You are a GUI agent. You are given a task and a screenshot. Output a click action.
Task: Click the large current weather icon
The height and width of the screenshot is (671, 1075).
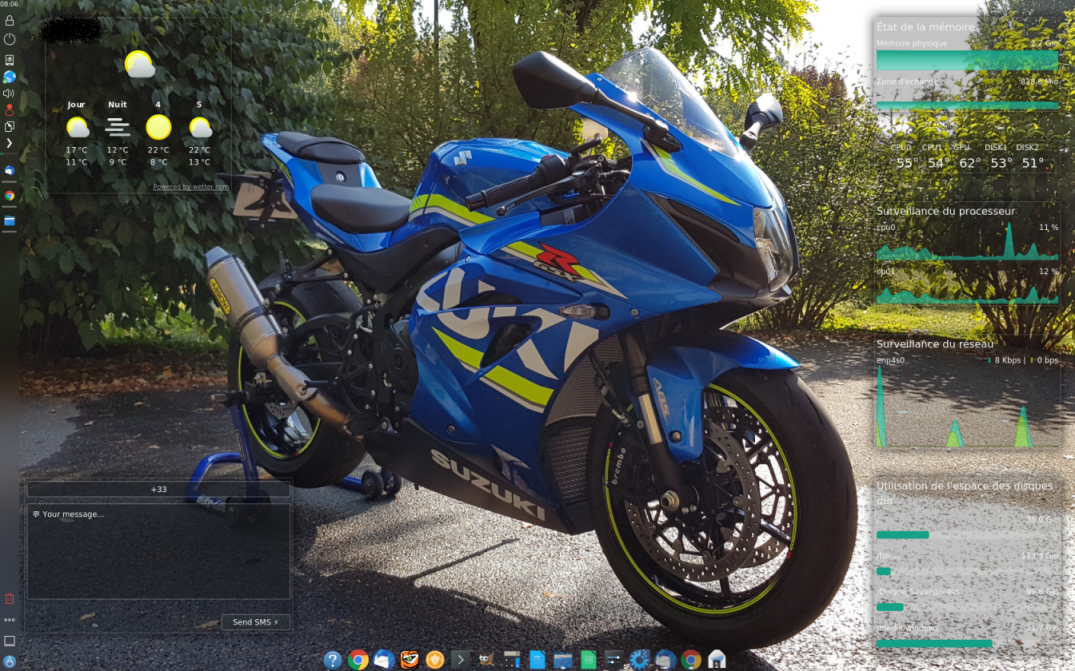coord(140,64)
